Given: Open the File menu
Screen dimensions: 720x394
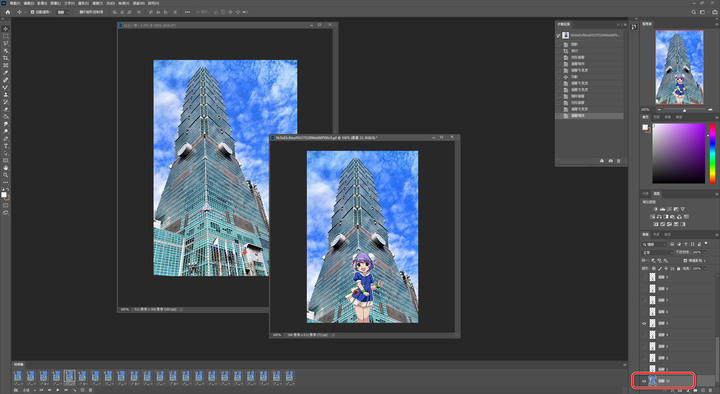Looking at the screenshot, I should [x=15, y=3].
